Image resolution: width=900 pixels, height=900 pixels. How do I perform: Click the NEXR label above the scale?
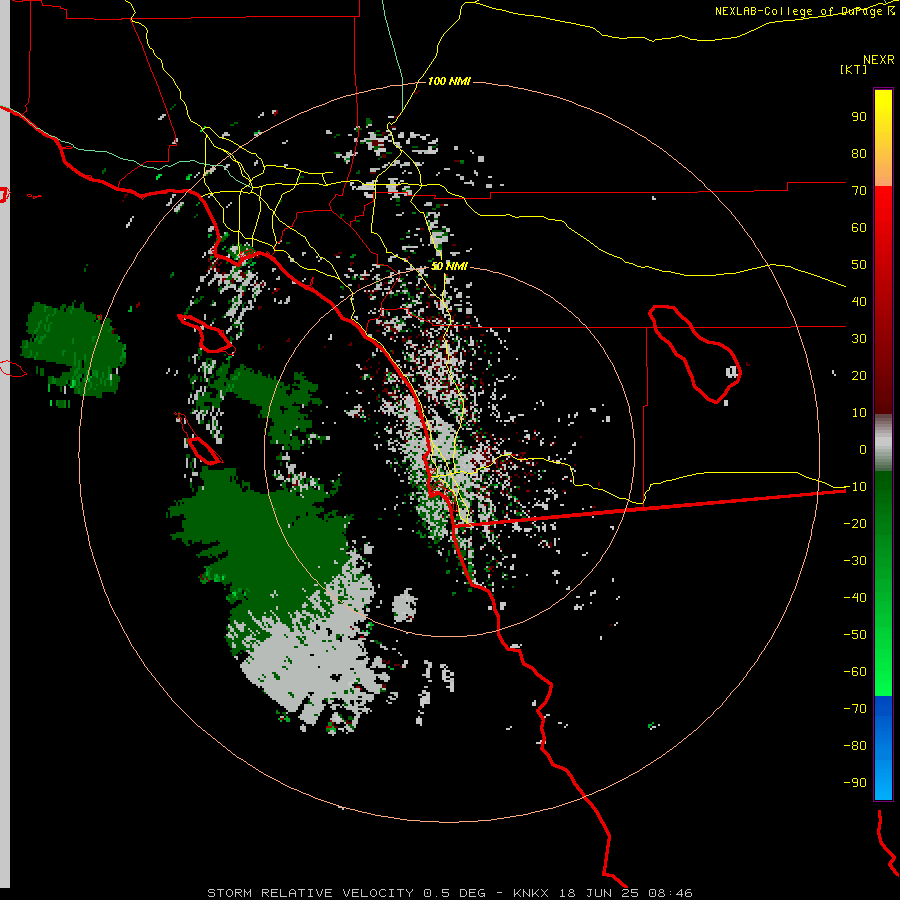coord(879,60)
